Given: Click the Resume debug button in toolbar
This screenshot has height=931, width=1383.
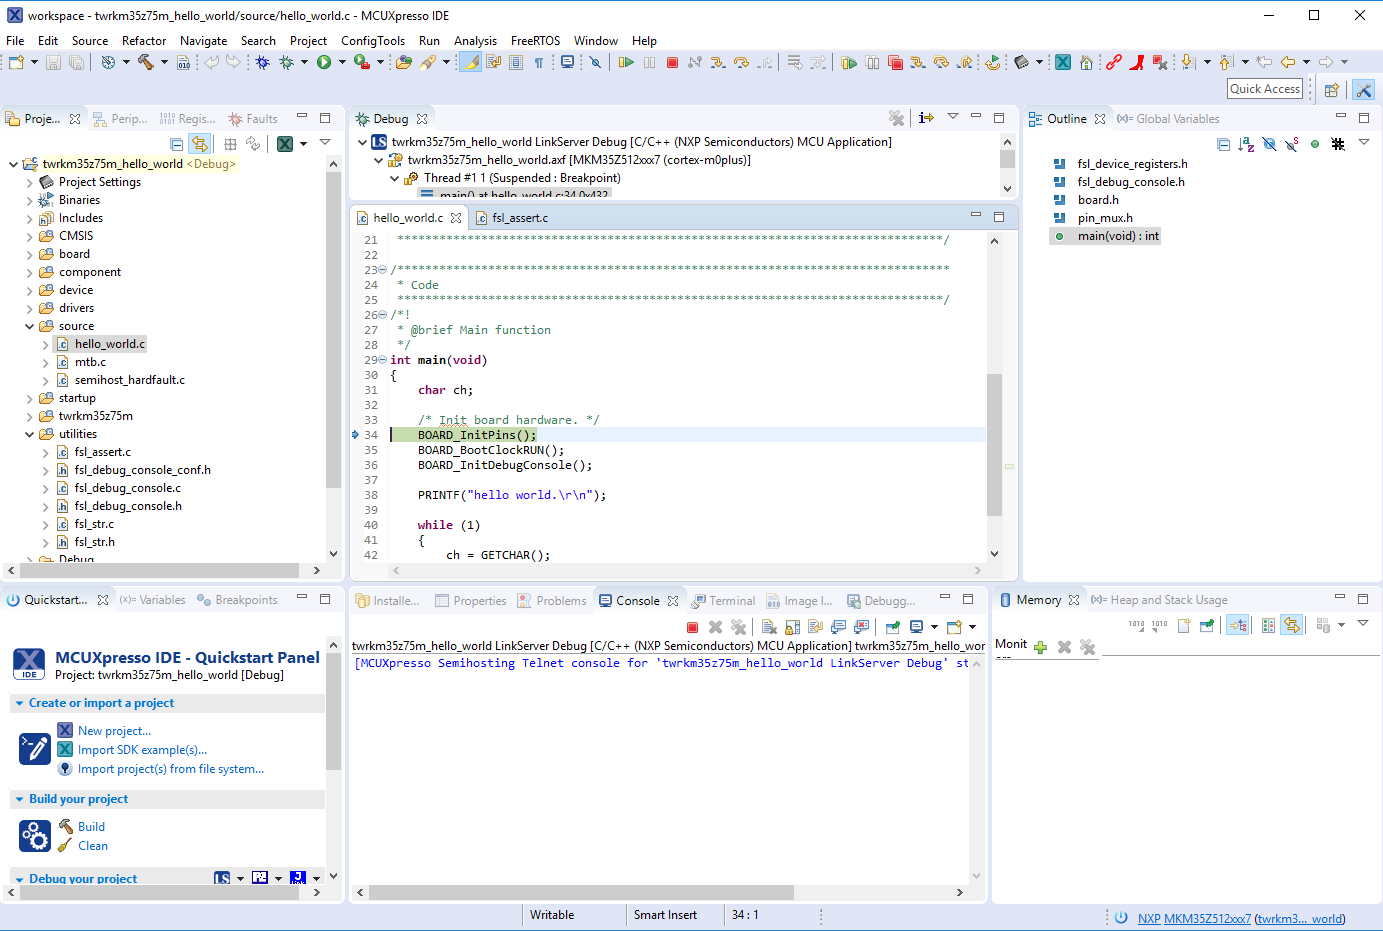Looking at the screenshot, I should pos(626,62).
